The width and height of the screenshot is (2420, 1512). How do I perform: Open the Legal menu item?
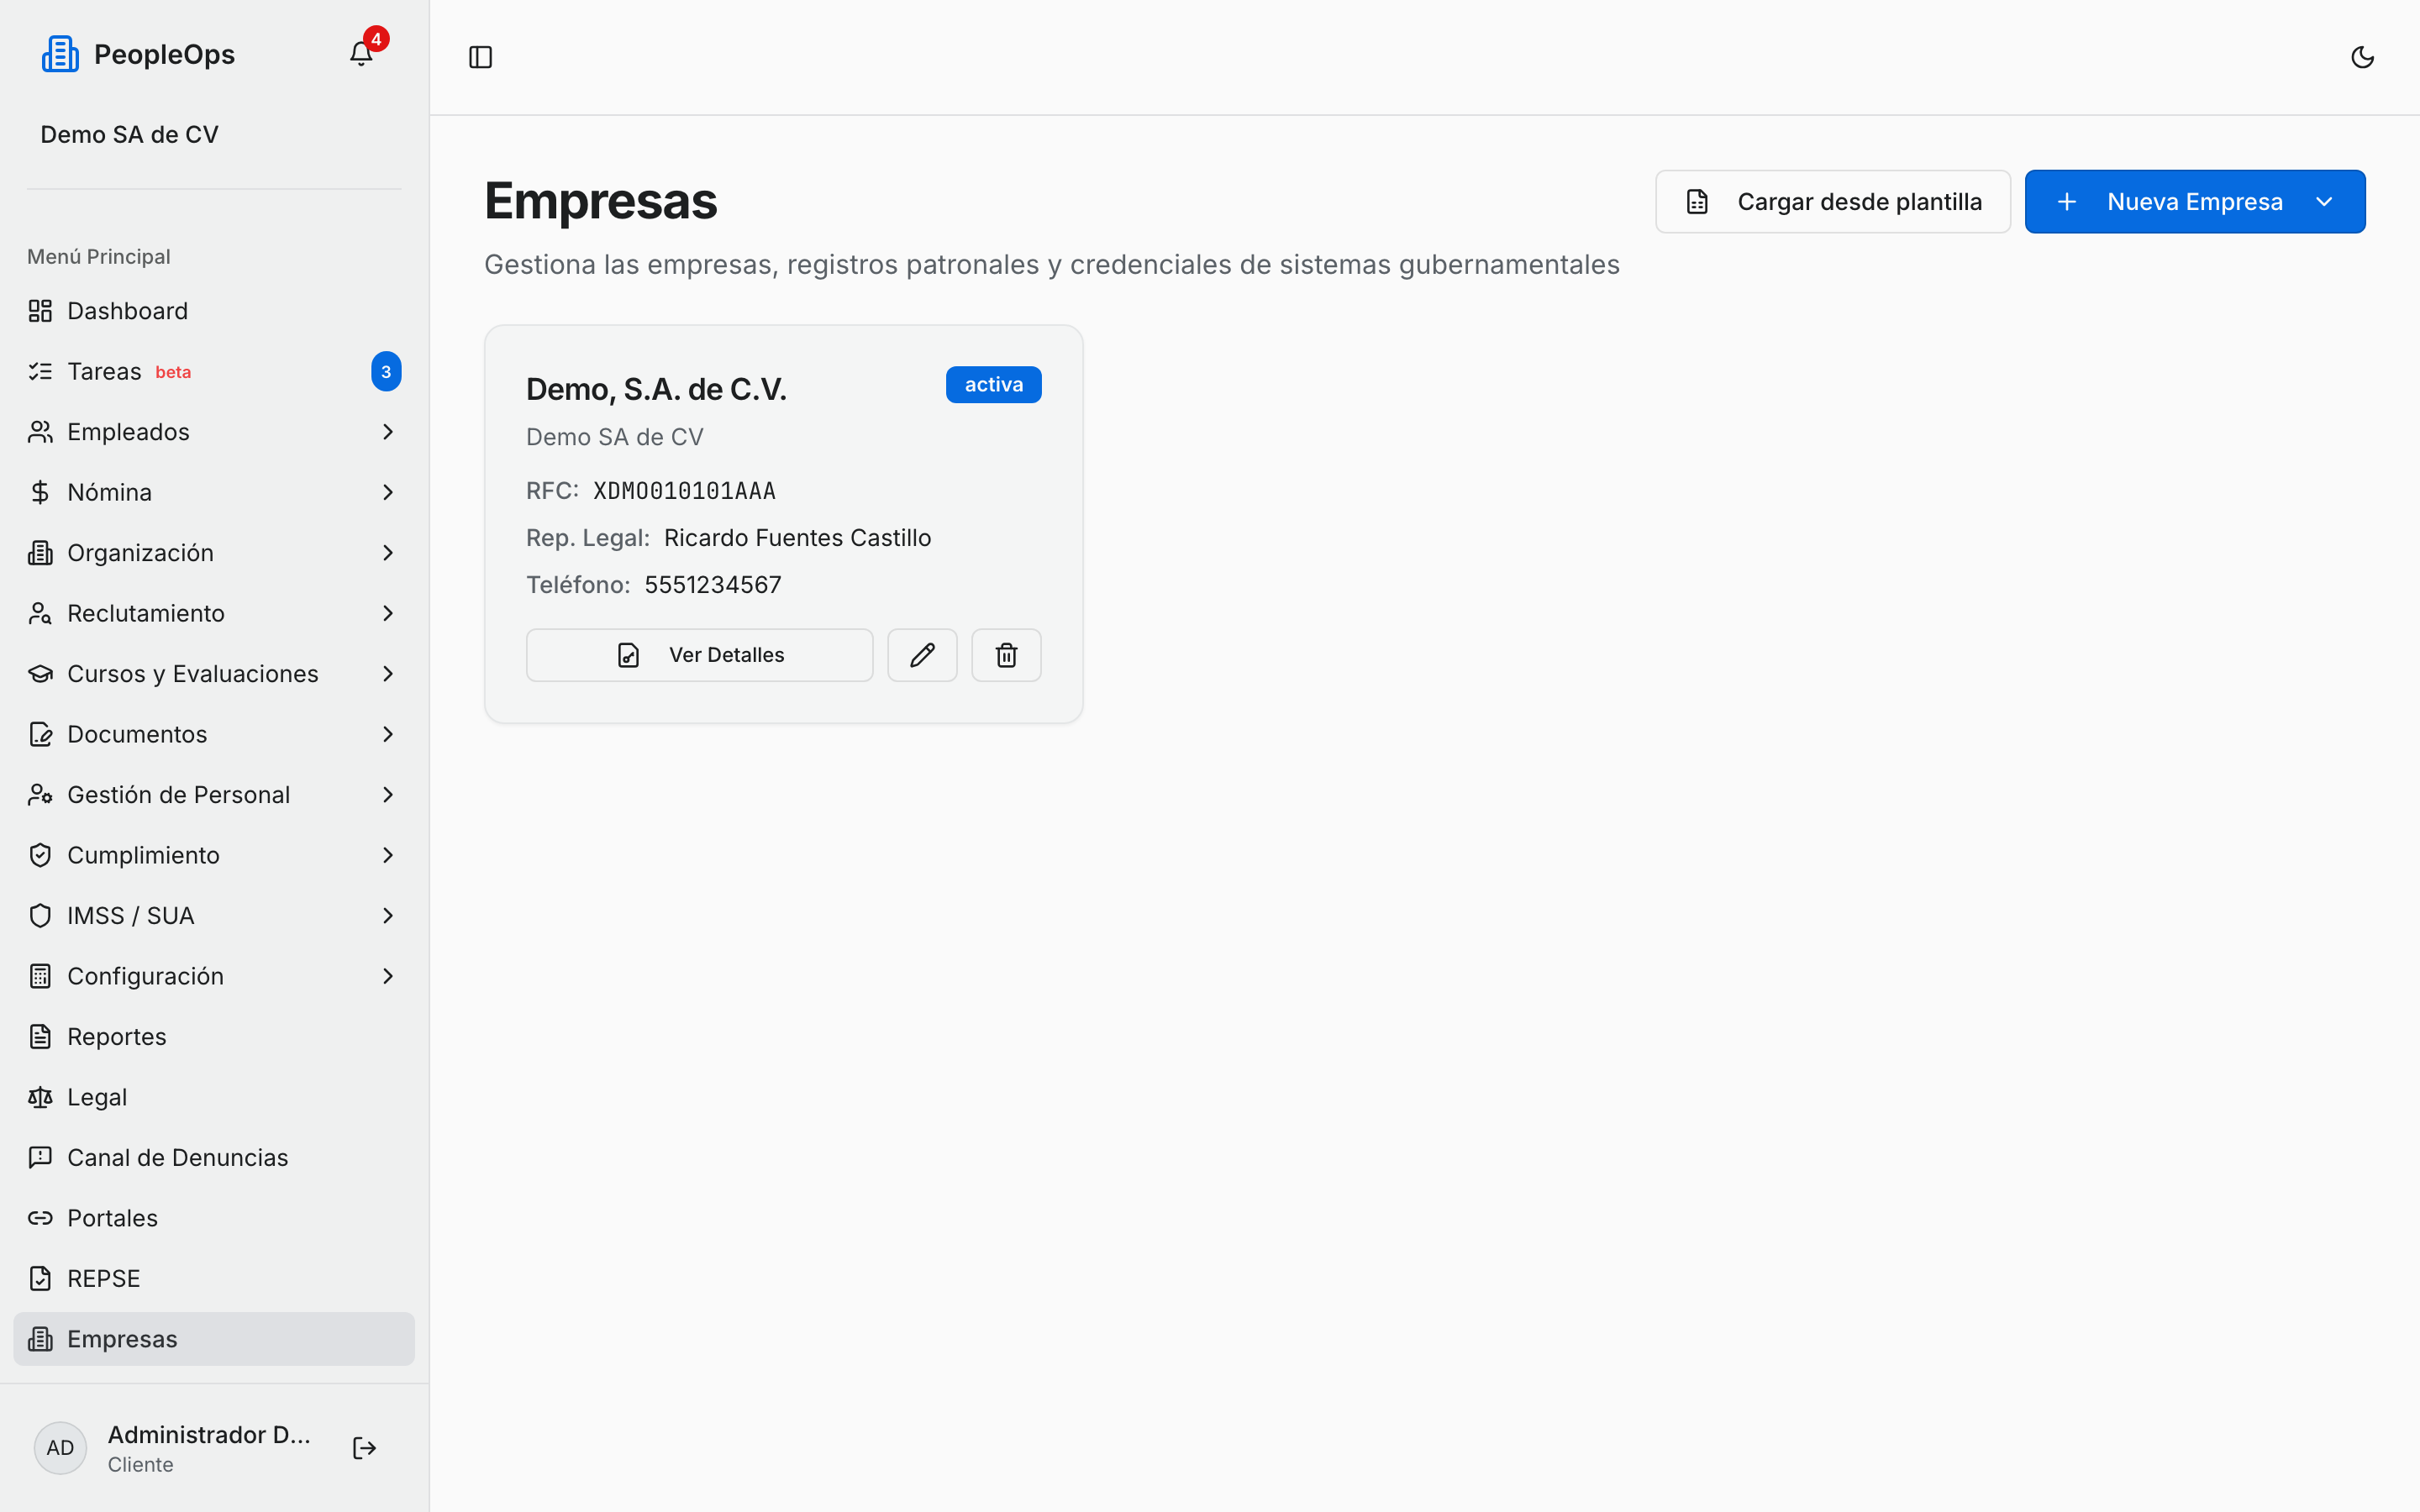pos(214,1097)
